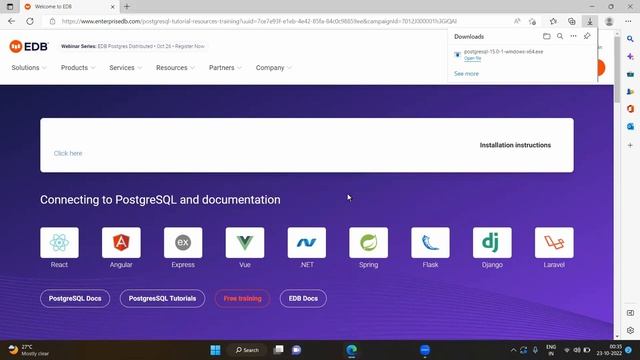Viewport: 640px width, 360px height.
Task: Click the Free training button
Action: 242,298
